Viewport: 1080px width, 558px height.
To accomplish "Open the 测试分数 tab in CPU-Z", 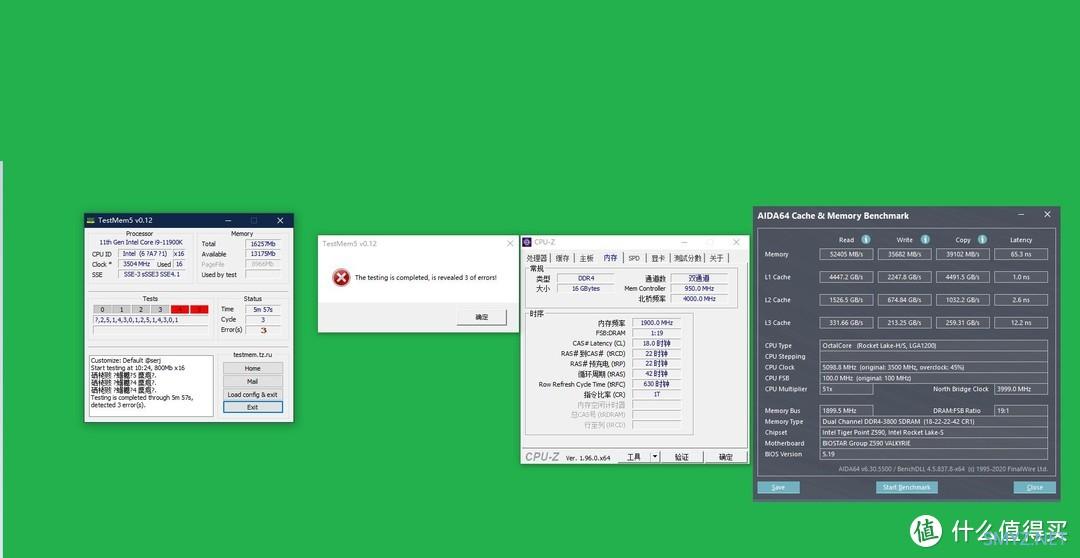I will [687, 258].
